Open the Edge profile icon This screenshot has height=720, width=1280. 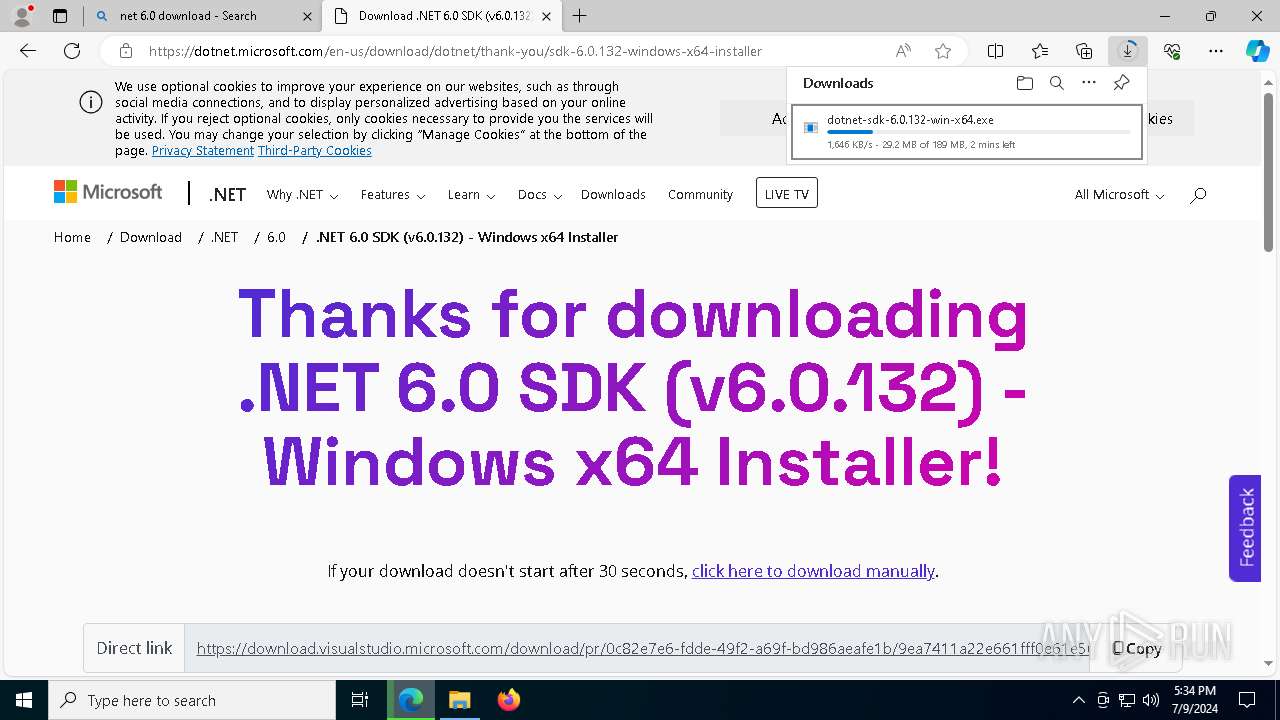[21, 16]
